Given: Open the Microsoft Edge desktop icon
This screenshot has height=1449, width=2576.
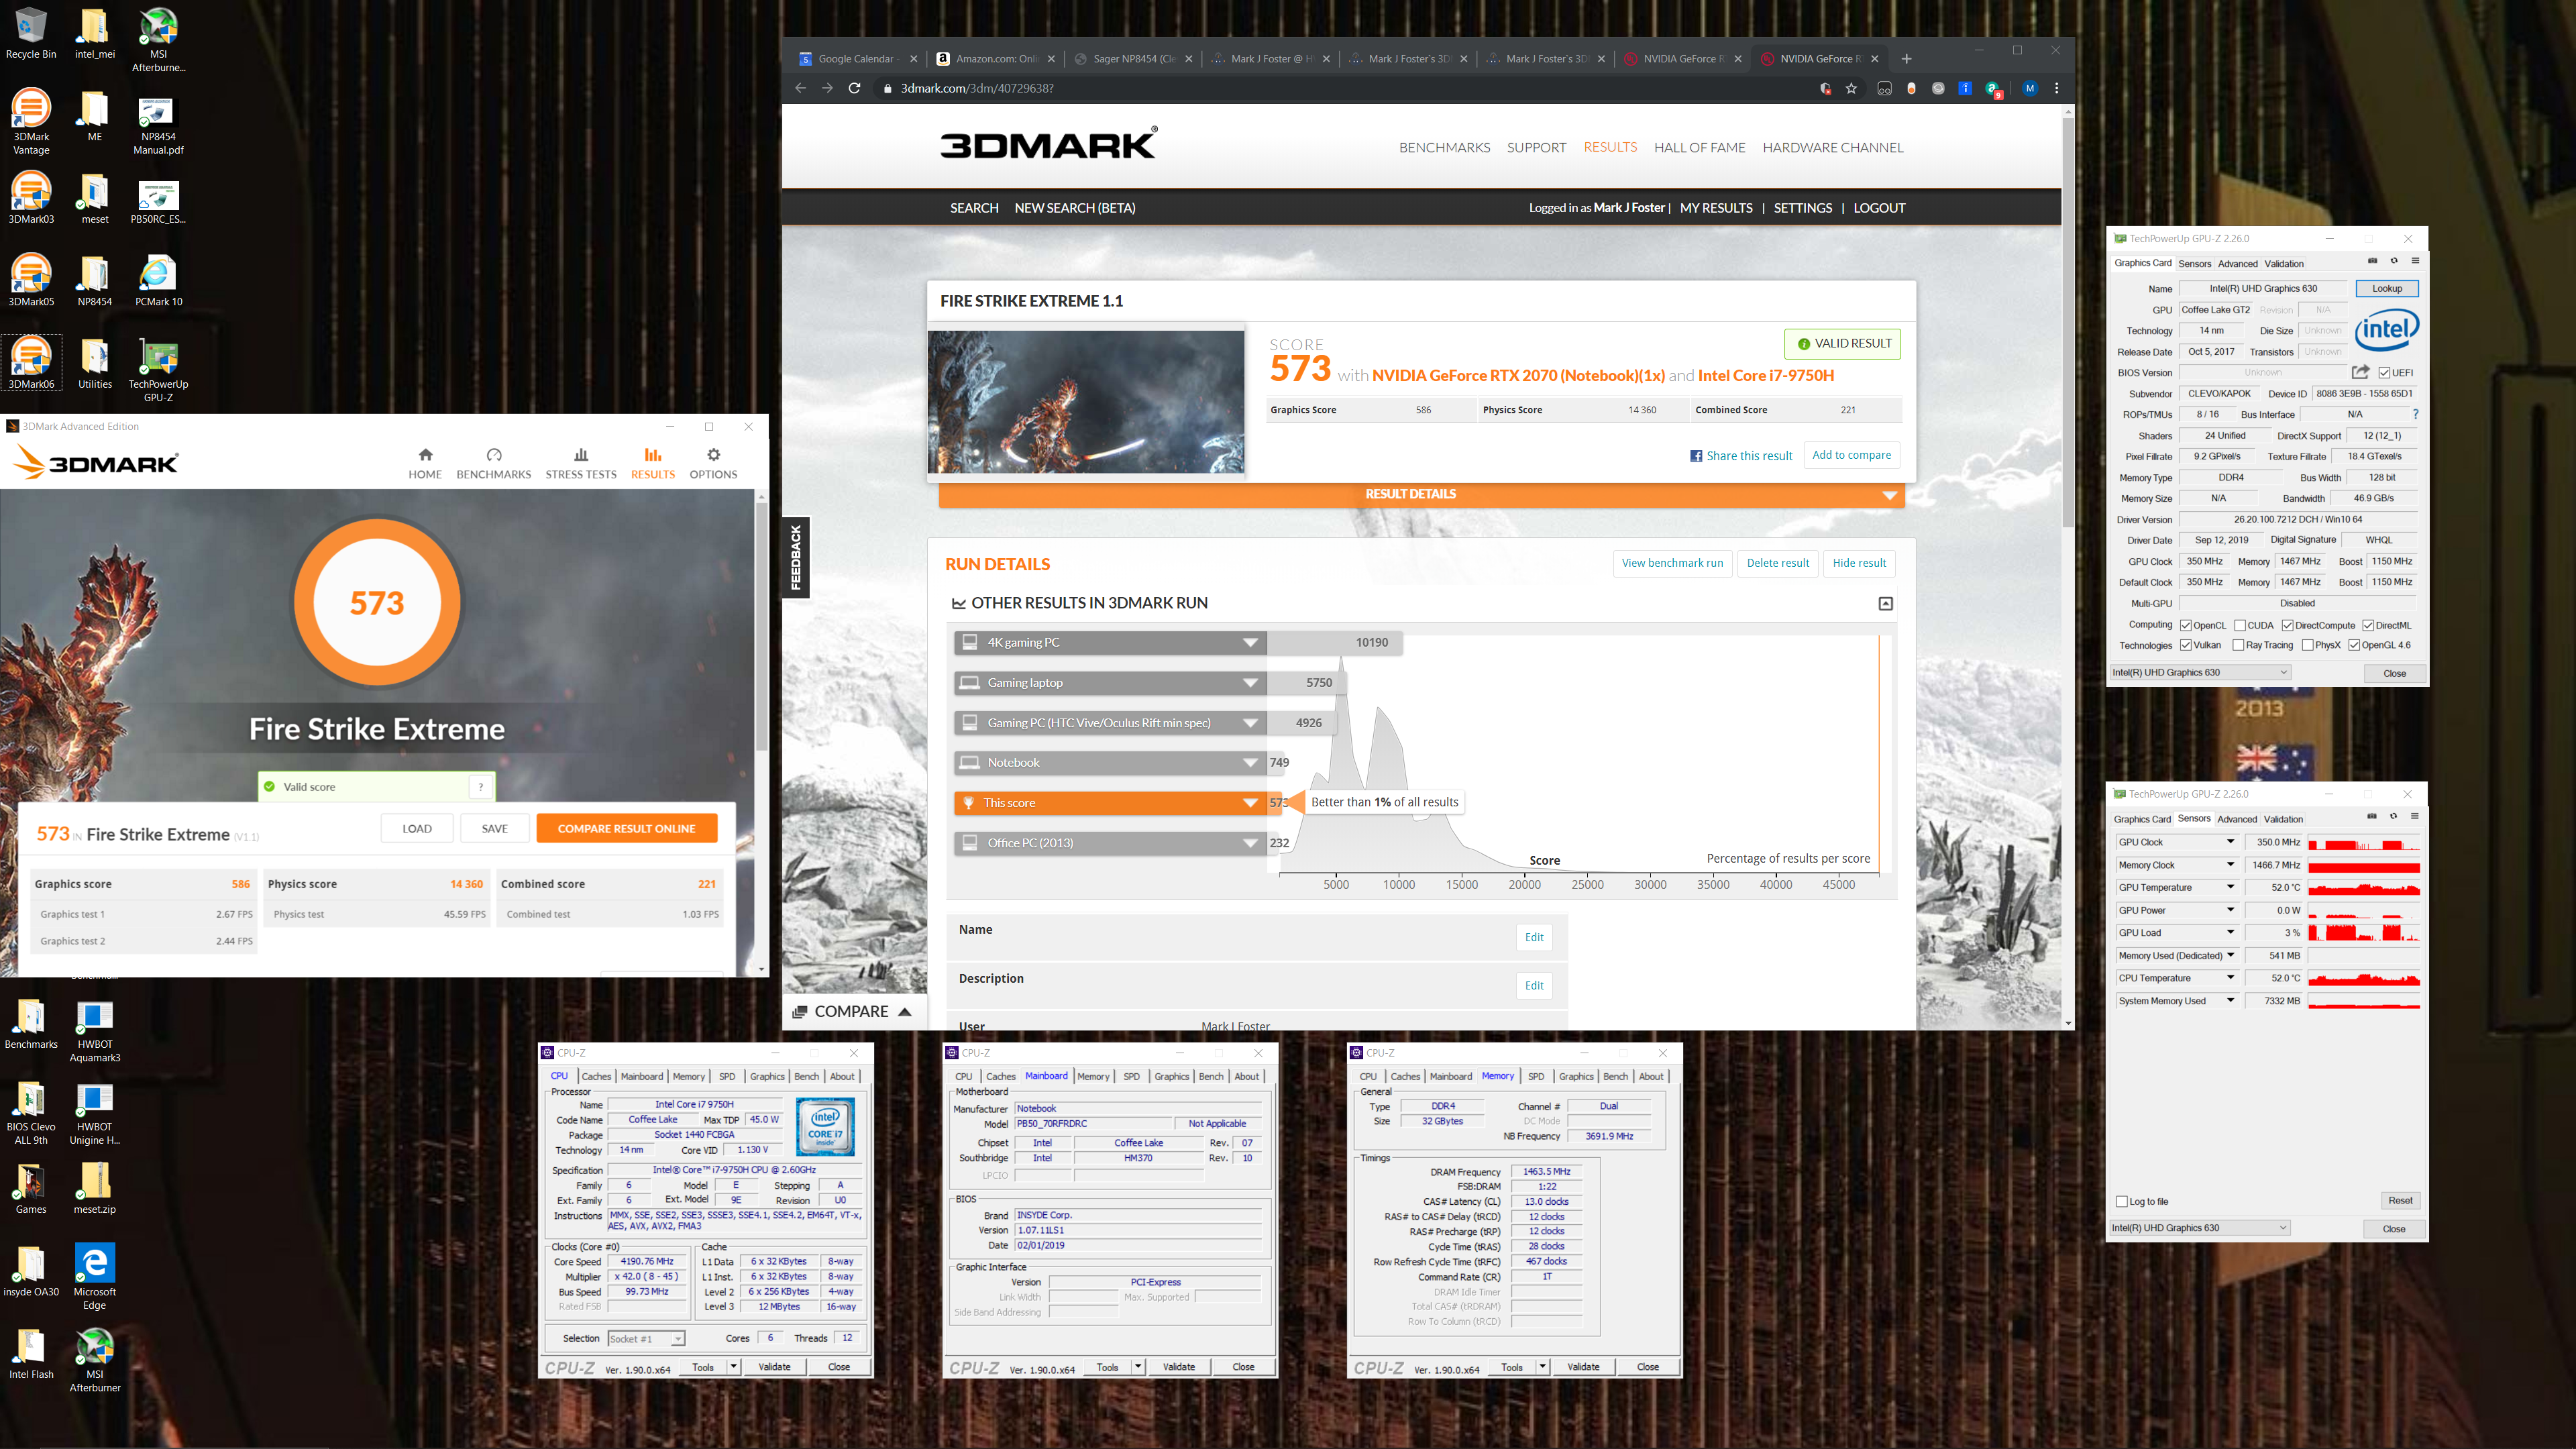Looking at the screenshot, I should [x=95, y=1277].
